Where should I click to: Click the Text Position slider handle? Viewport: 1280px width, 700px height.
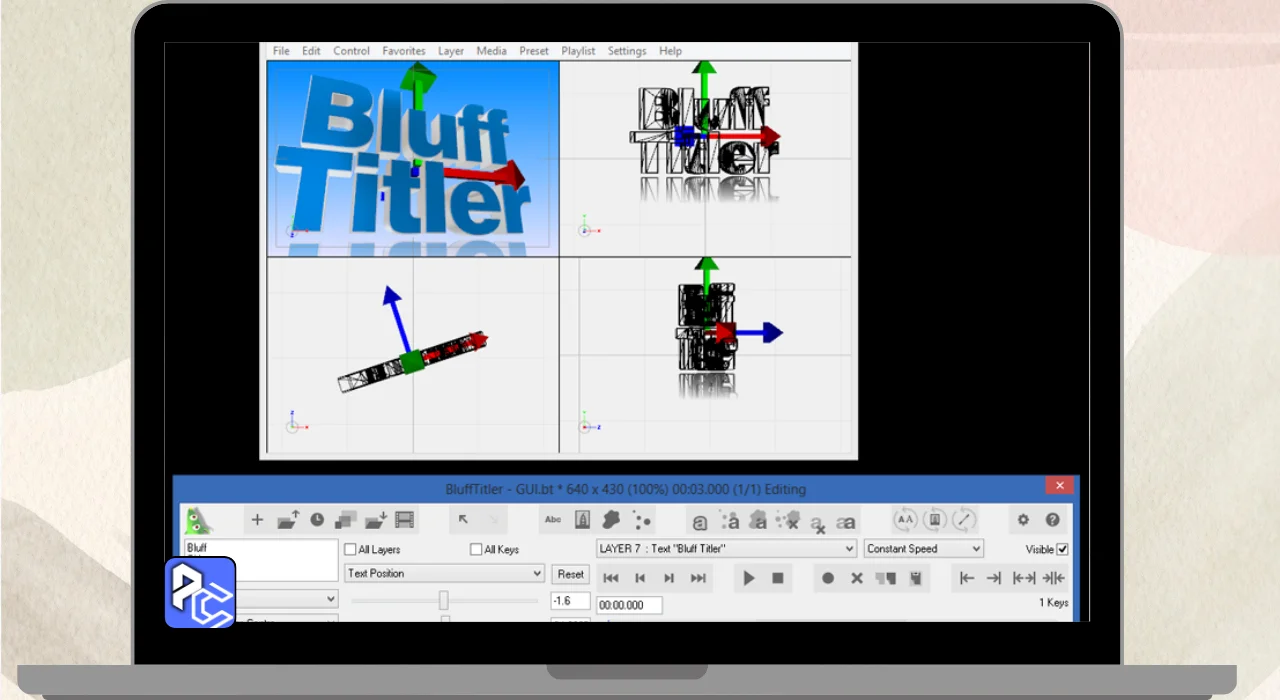pos(443,600)
